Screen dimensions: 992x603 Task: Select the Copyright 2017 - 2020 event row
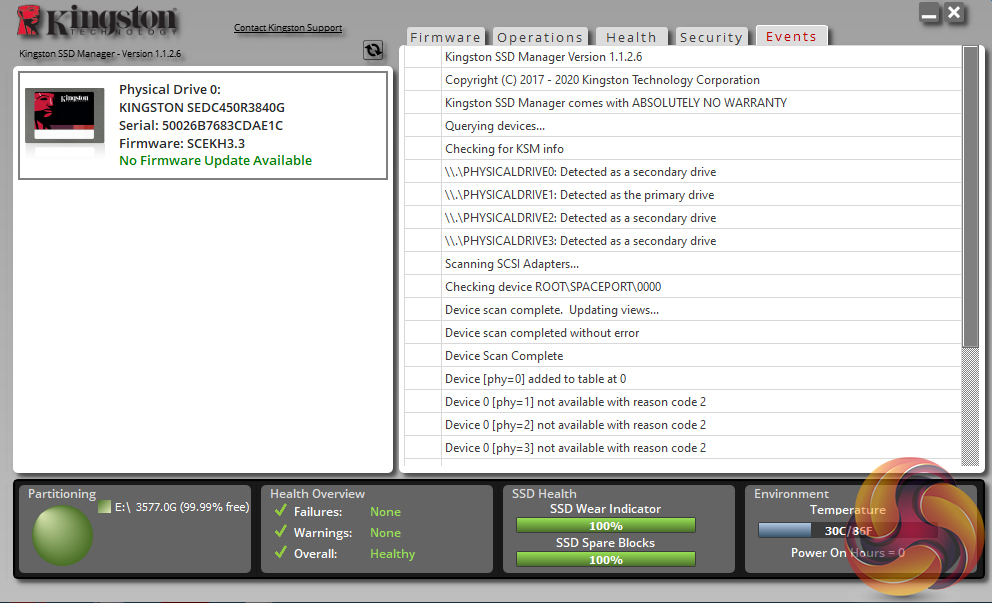point(683,80)
